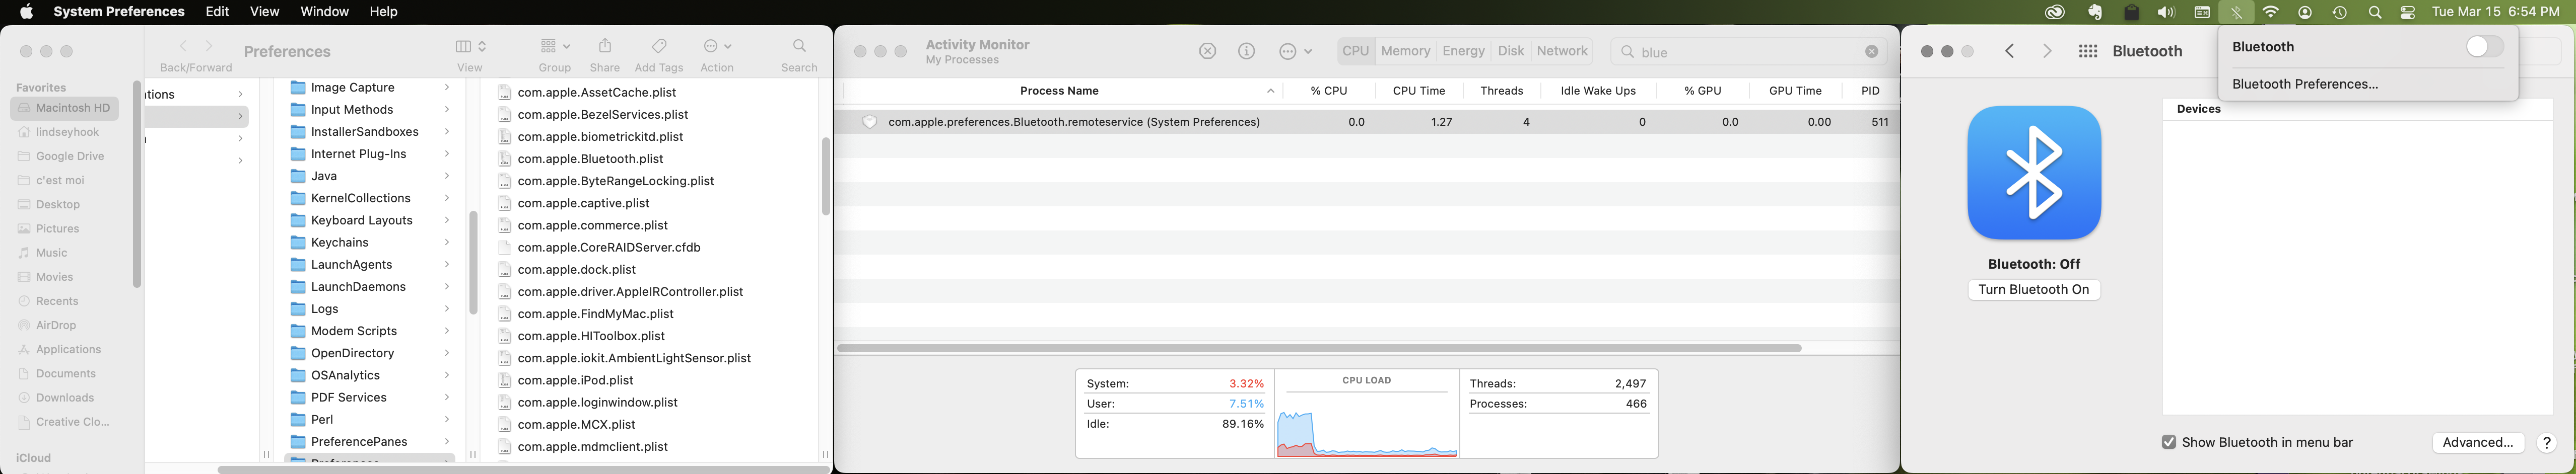Viewport: 2576px width, 474px height.
Task: Clear the Activity Monitor search field
Action: pyautogui.click(x=1871, y=52)
